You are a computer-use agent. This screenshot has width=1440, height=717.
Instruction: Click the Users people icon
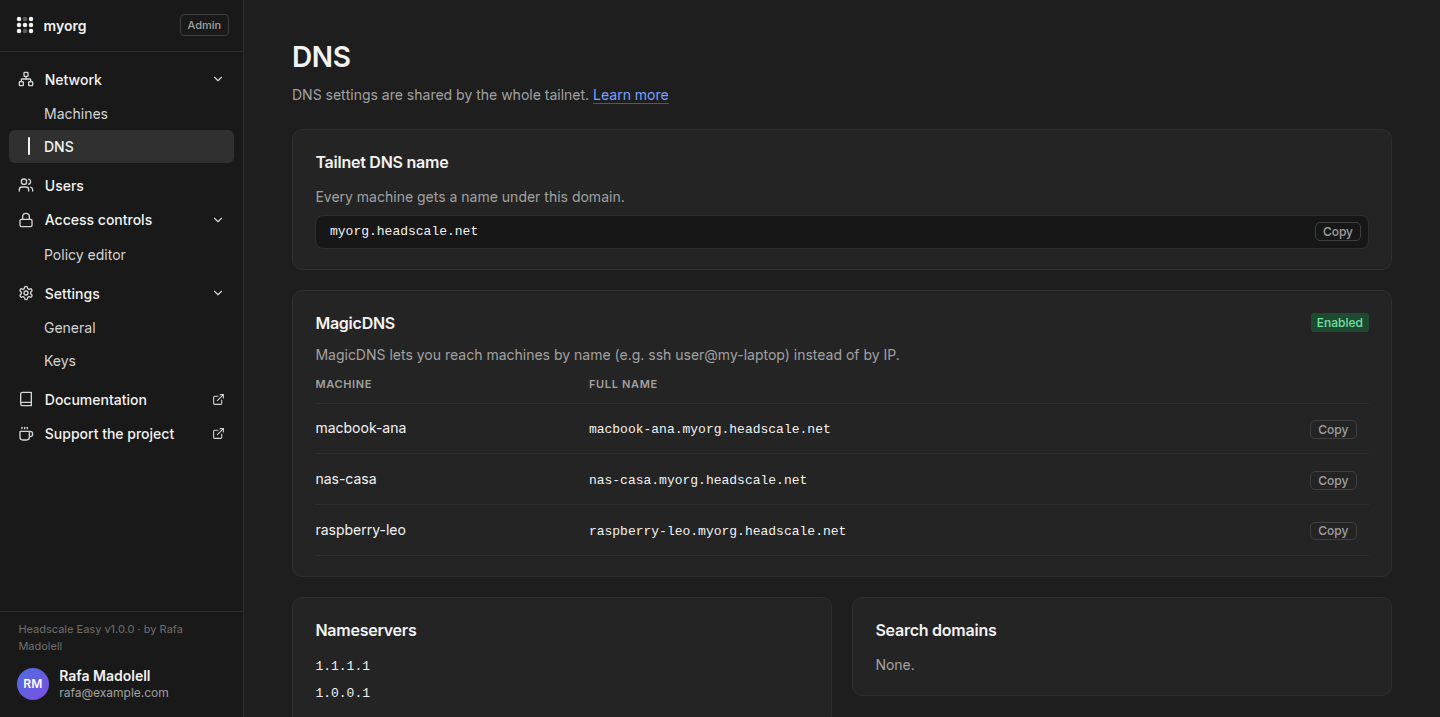click(x=26, y=186)
